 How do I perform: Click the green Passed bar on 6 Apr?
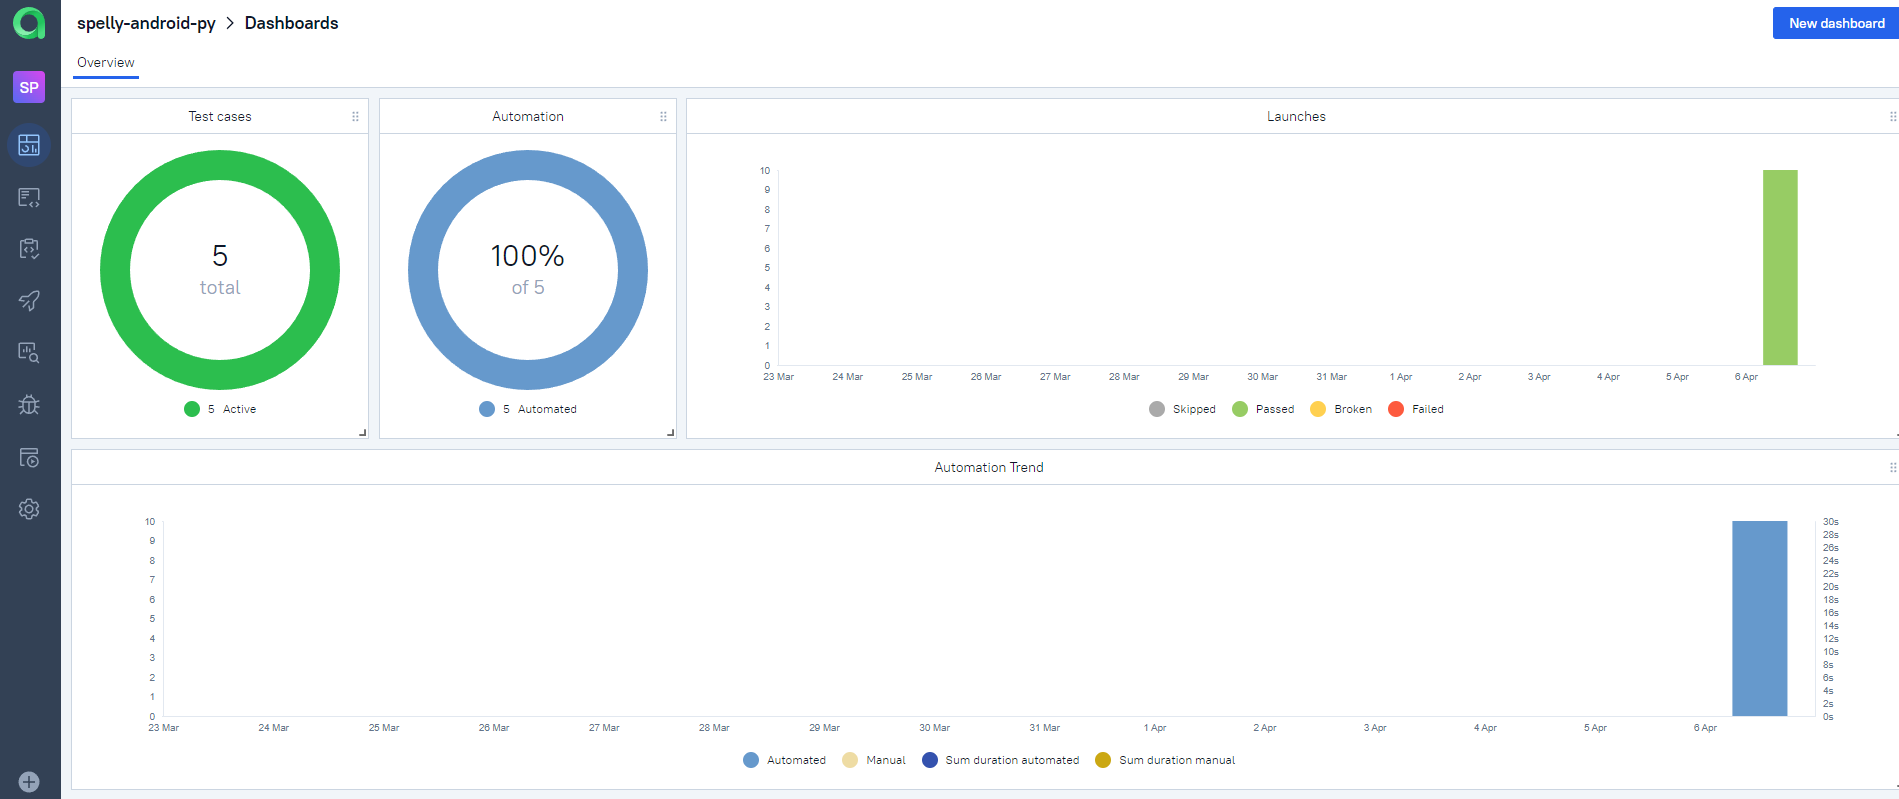click(1780, 268)
